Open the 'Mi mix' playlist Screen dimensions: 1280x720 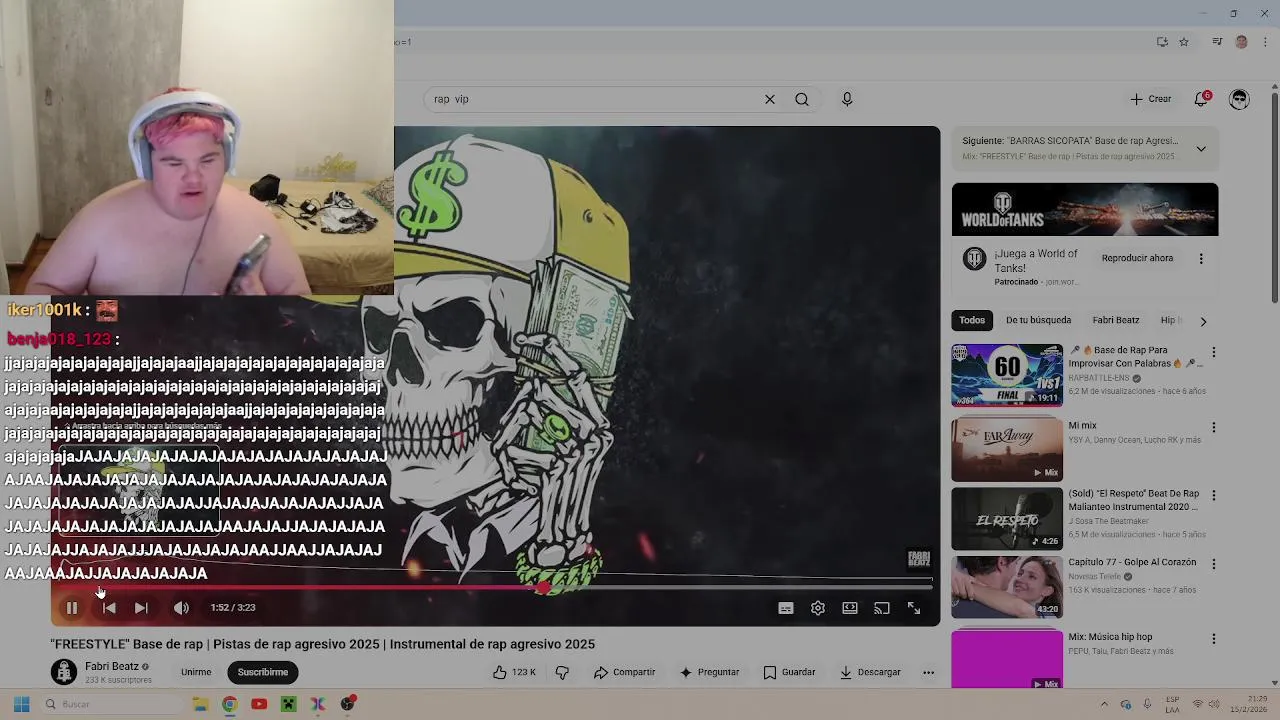click(1007, 449)
